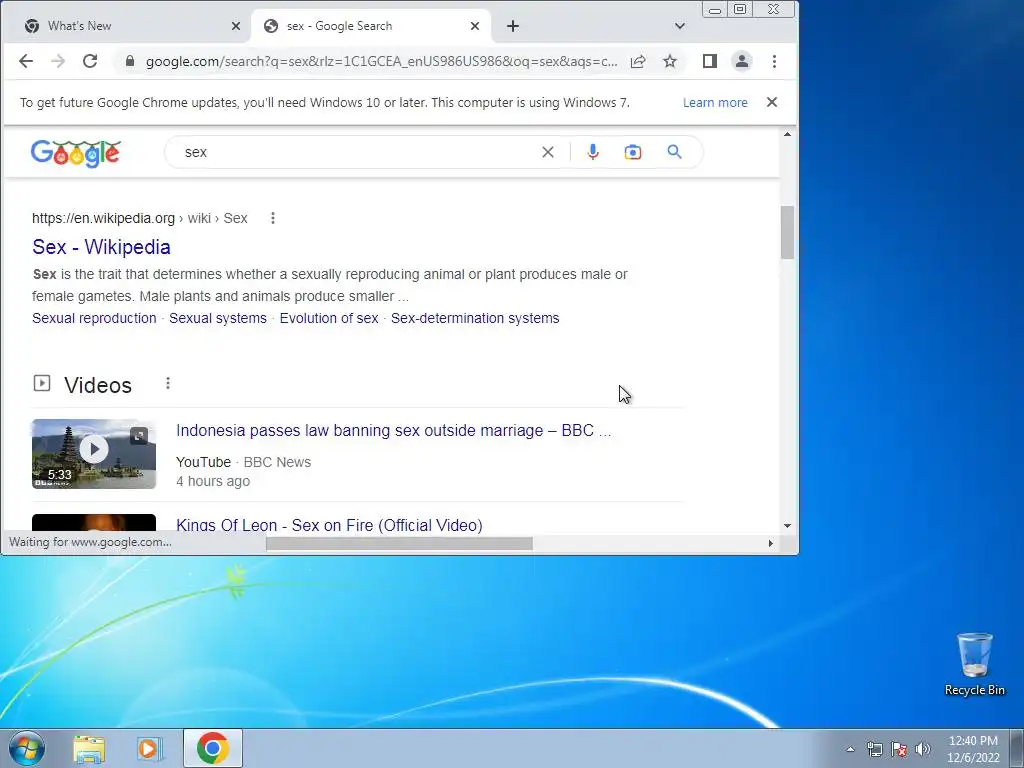Open the Chrome profile avatar

[x=742, y=61]
